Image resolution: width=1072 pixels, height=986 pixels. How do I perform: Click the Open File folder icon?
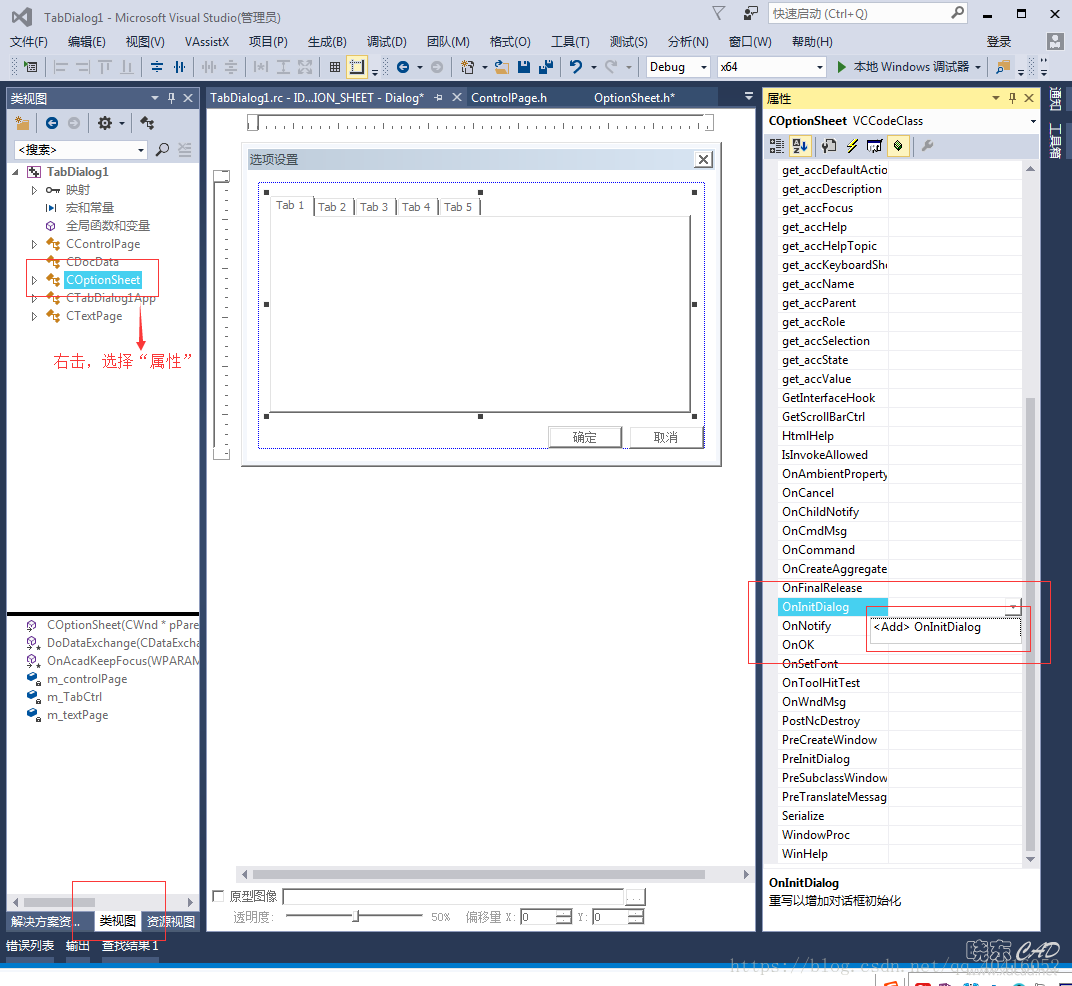tap(502, 67)
